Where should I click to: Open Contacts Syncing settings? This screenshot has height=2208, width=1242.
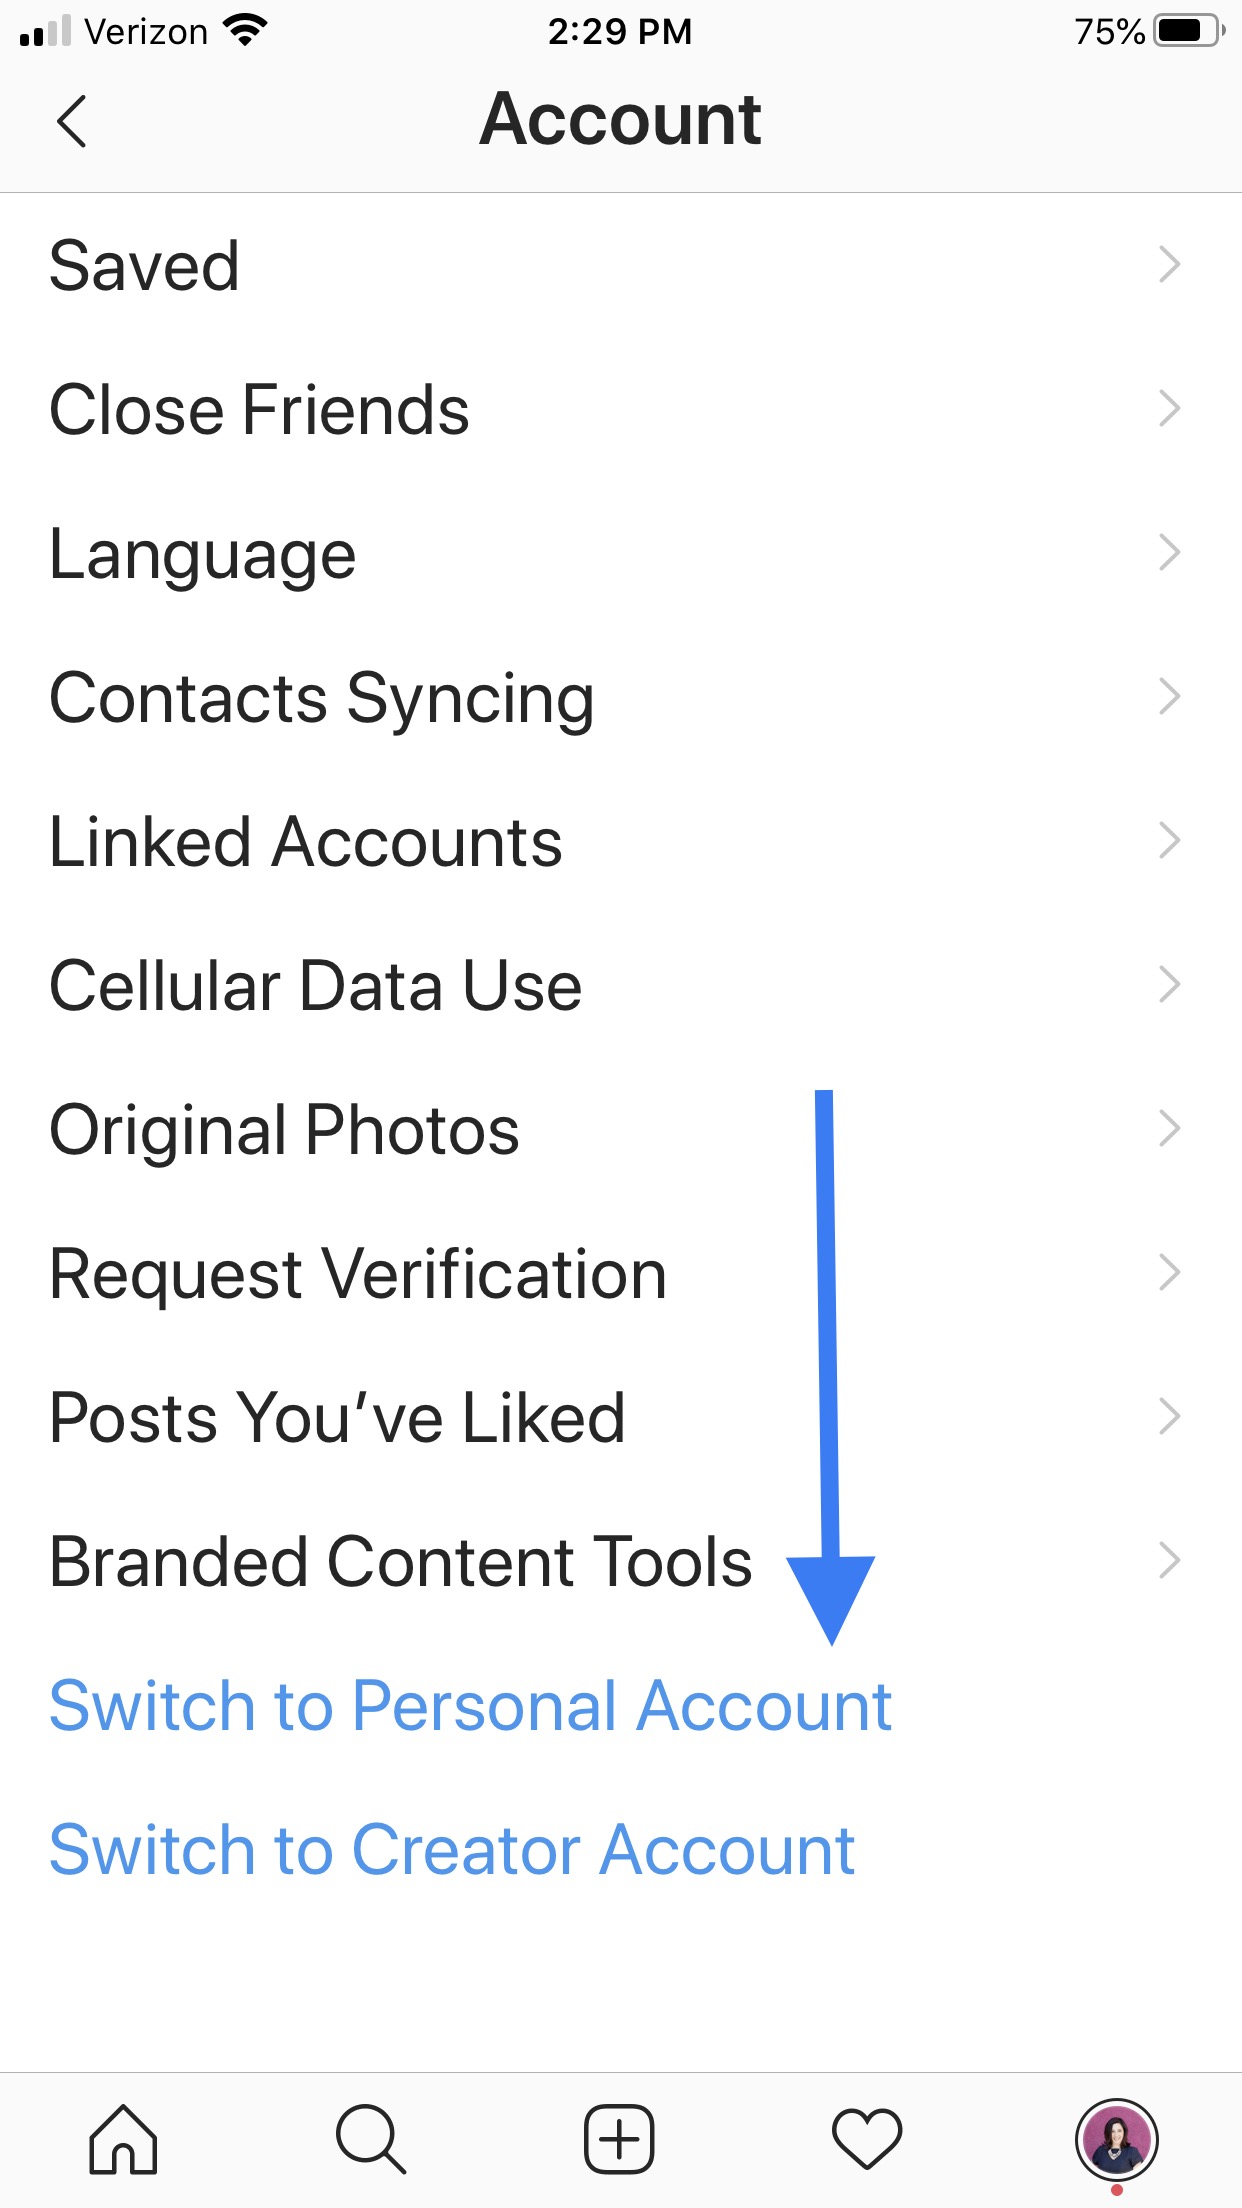(621, 697)
